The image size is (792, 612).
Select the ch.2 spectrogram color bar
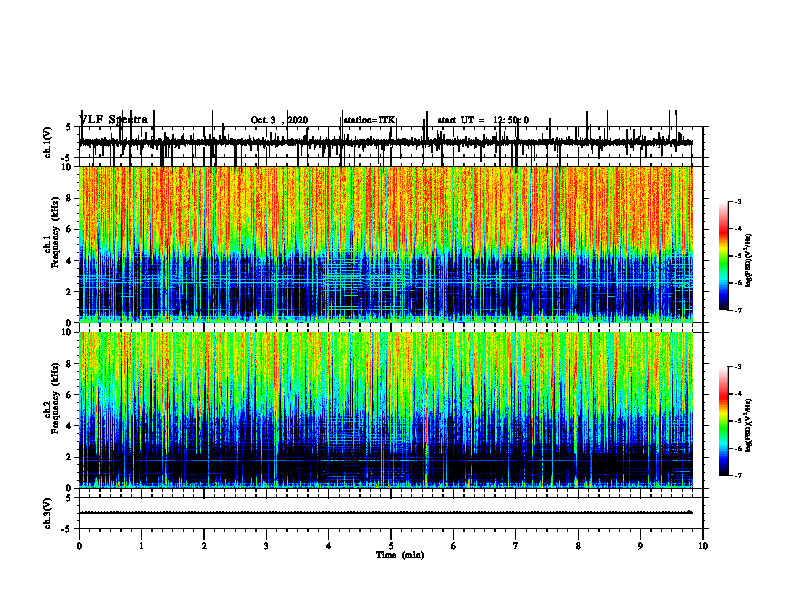pos(723,421)
